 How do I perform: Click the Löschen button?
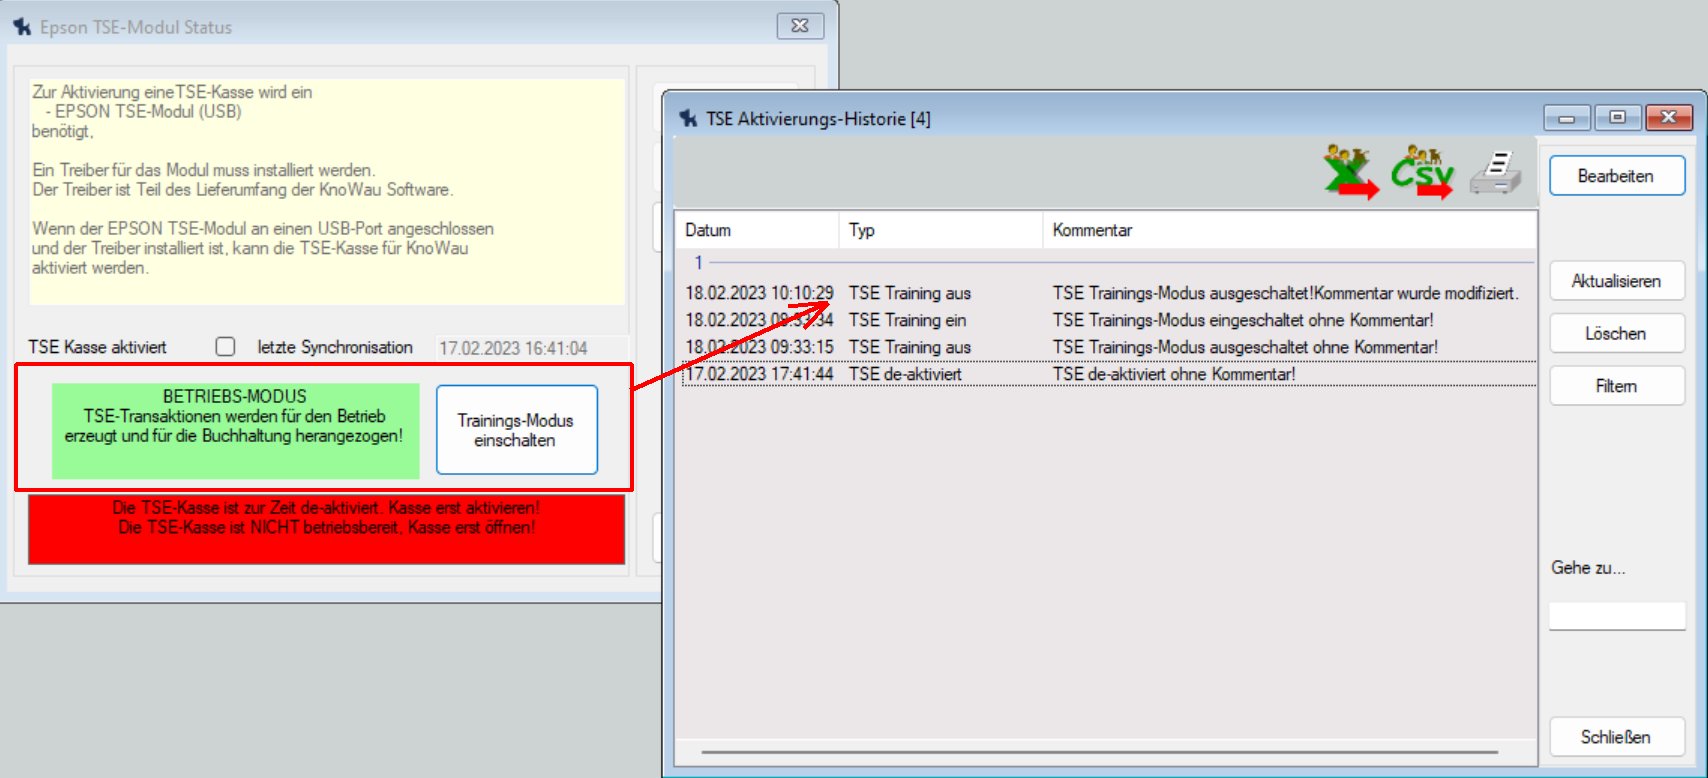click(x=1616, y=333)
